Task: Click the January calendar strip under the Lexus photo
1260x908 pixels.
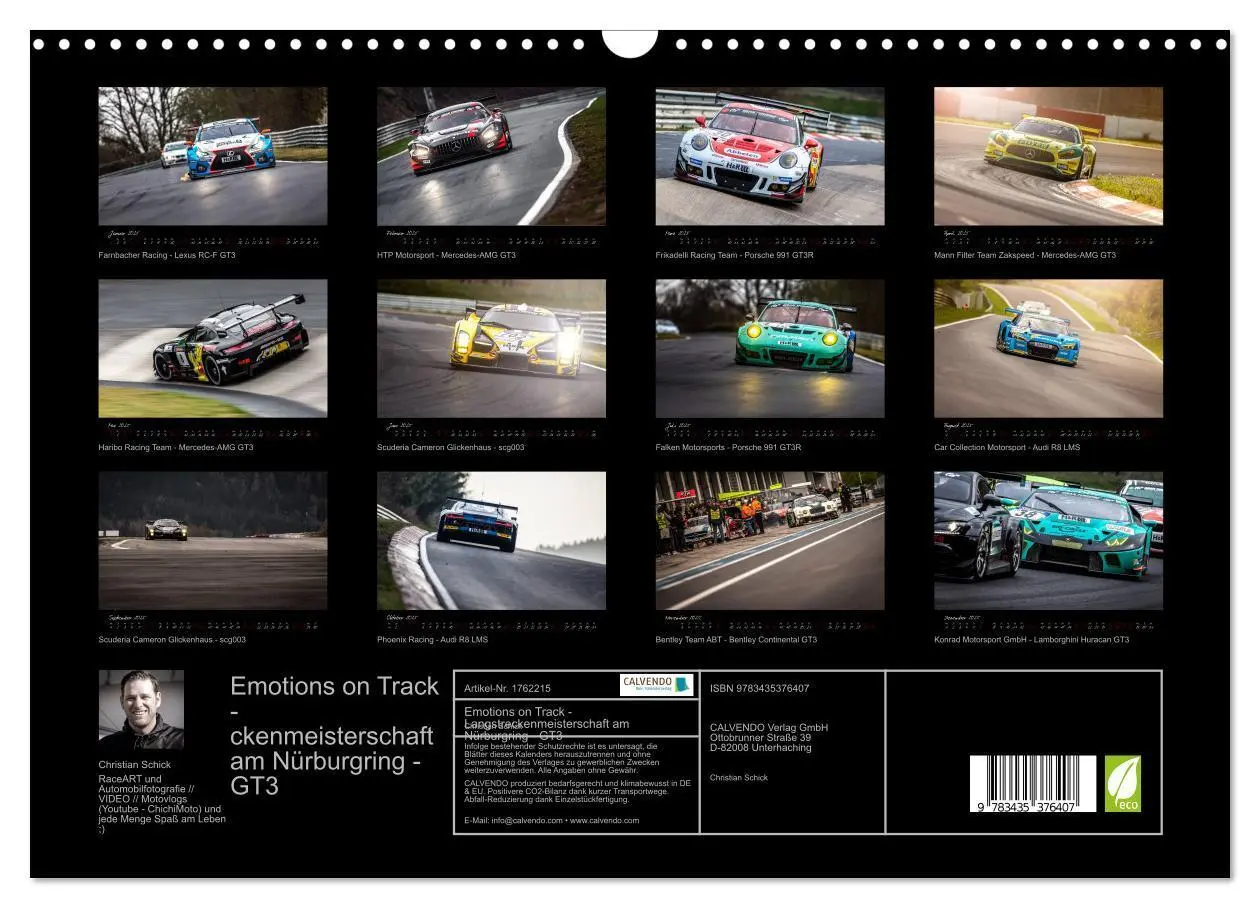Action: pos(212,238)
